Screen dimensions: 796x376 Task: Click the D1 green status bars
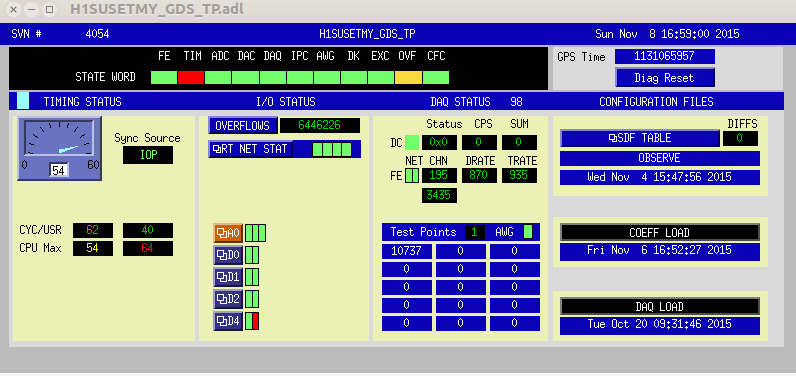[252, 277]
